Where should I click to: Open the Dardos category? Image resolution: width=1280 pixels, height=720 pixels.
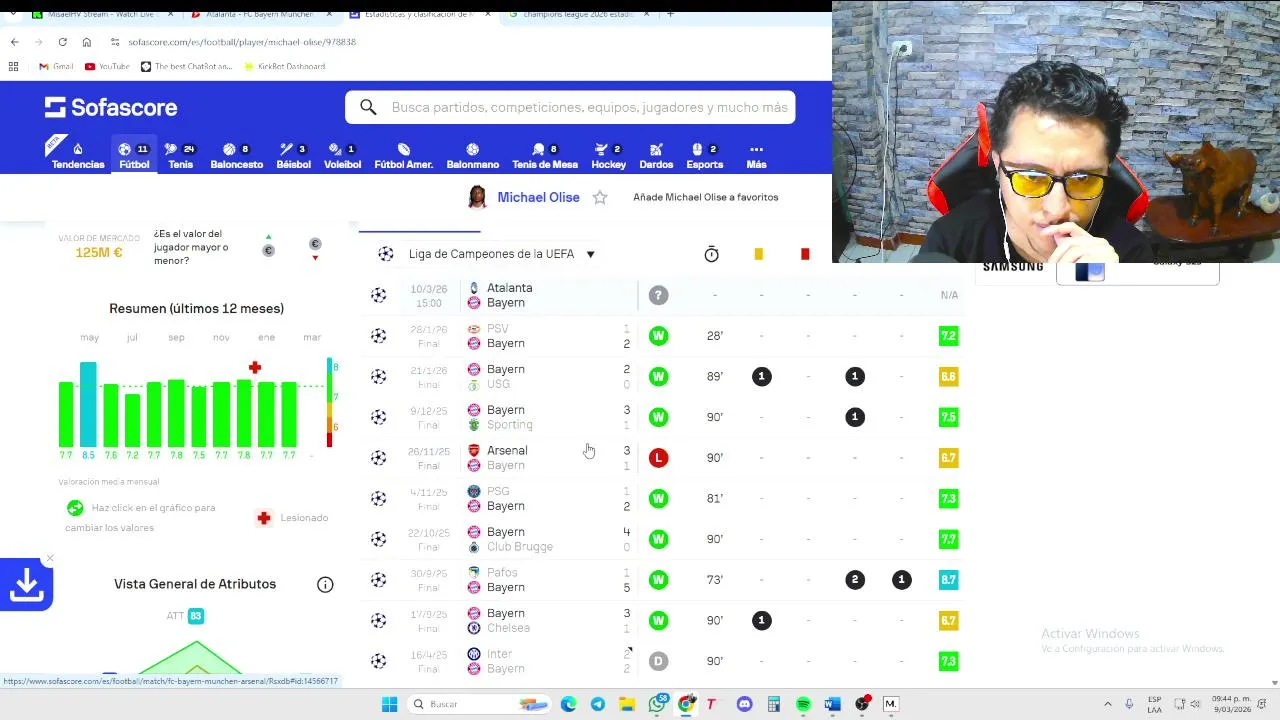tap(656, 155)
